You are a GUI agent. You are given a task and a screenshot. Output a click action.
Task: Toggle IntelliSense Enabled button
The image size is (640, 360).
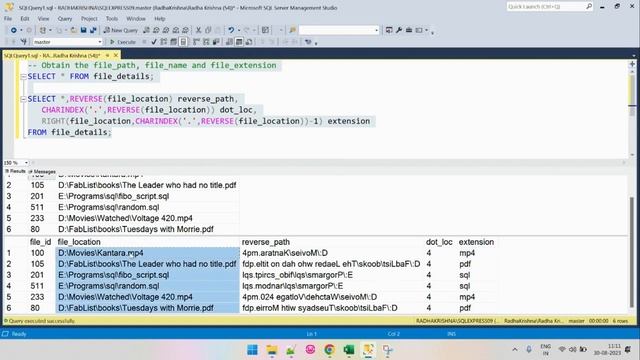(183, 42)
